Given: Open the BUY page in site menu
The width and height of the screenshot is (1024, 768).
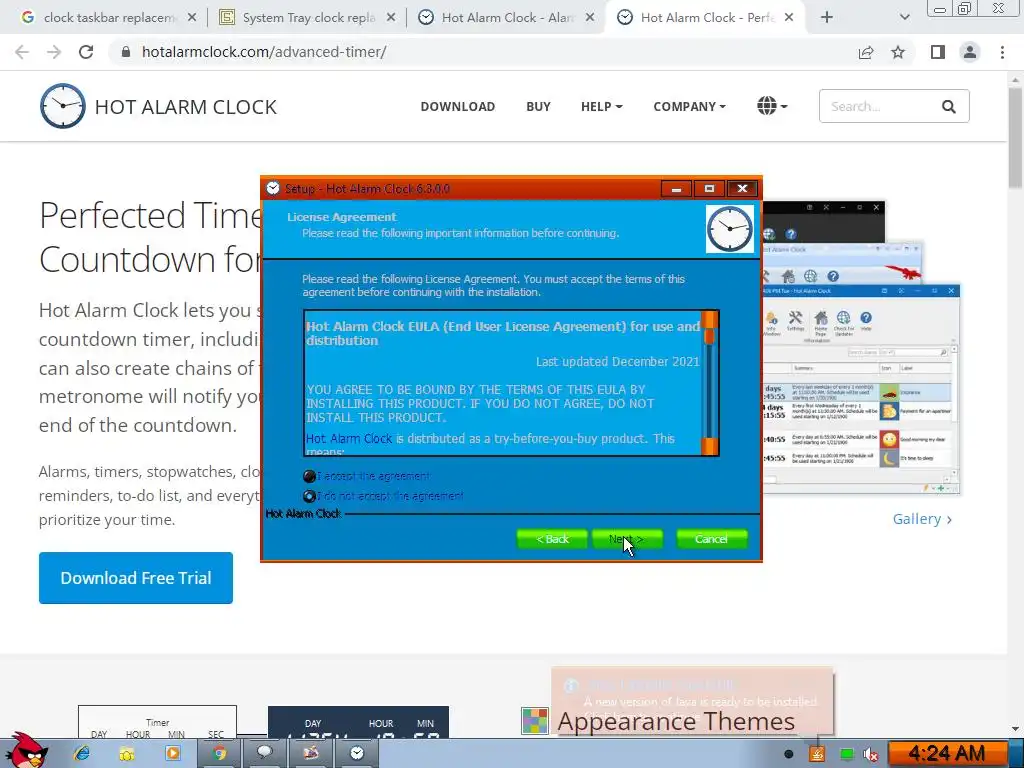Looking at the screenshot, I should (x=539, y=106).
